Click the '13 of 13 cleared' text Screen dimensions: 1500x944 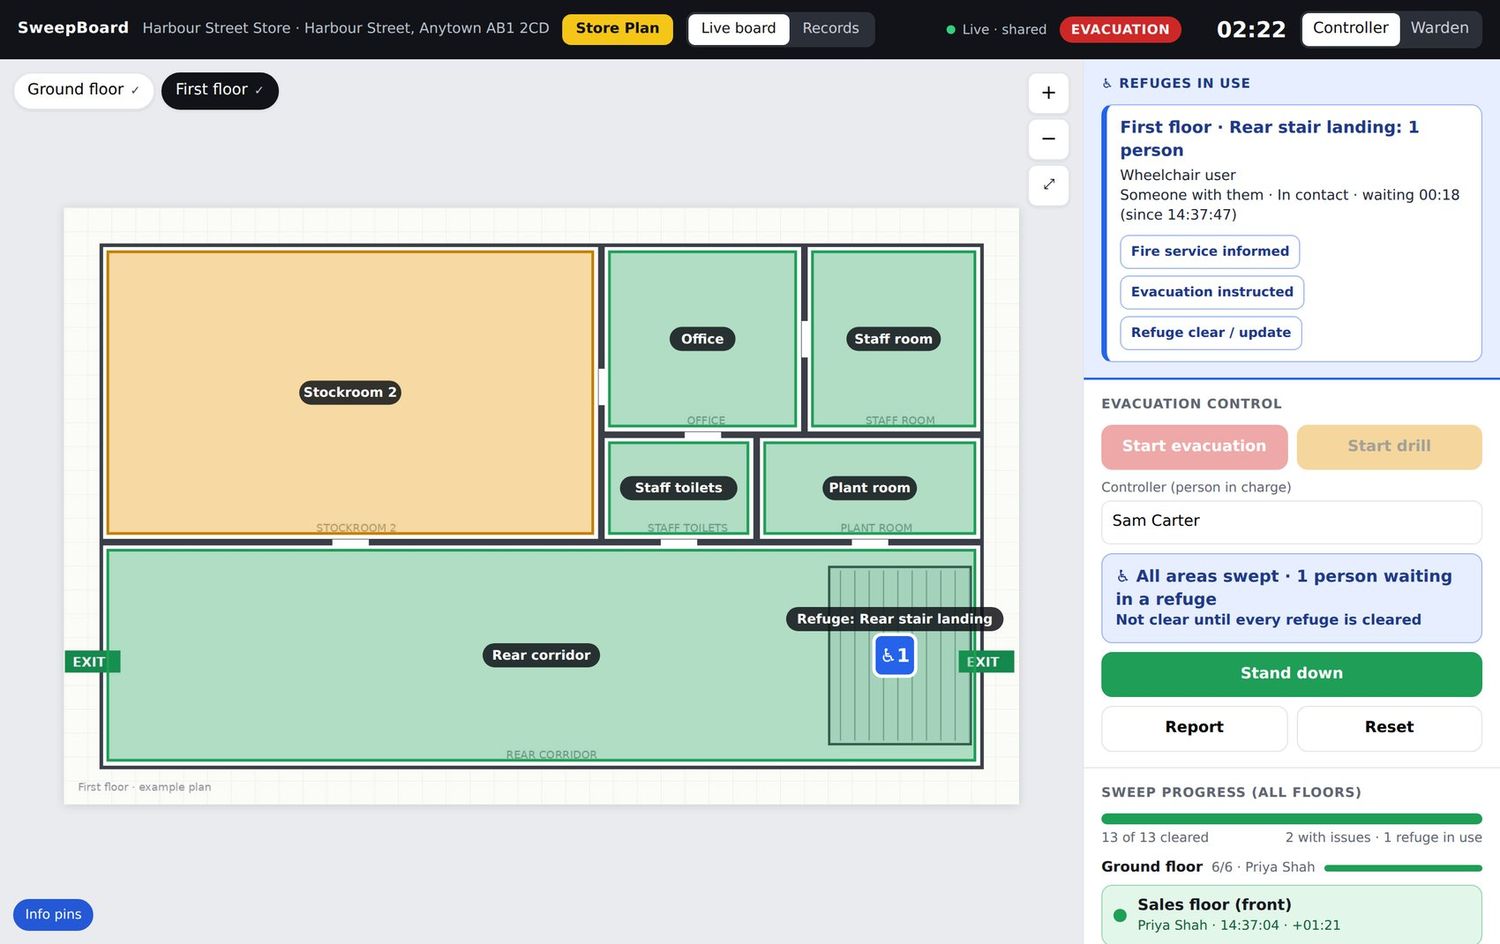click(x=1155, y=838)
